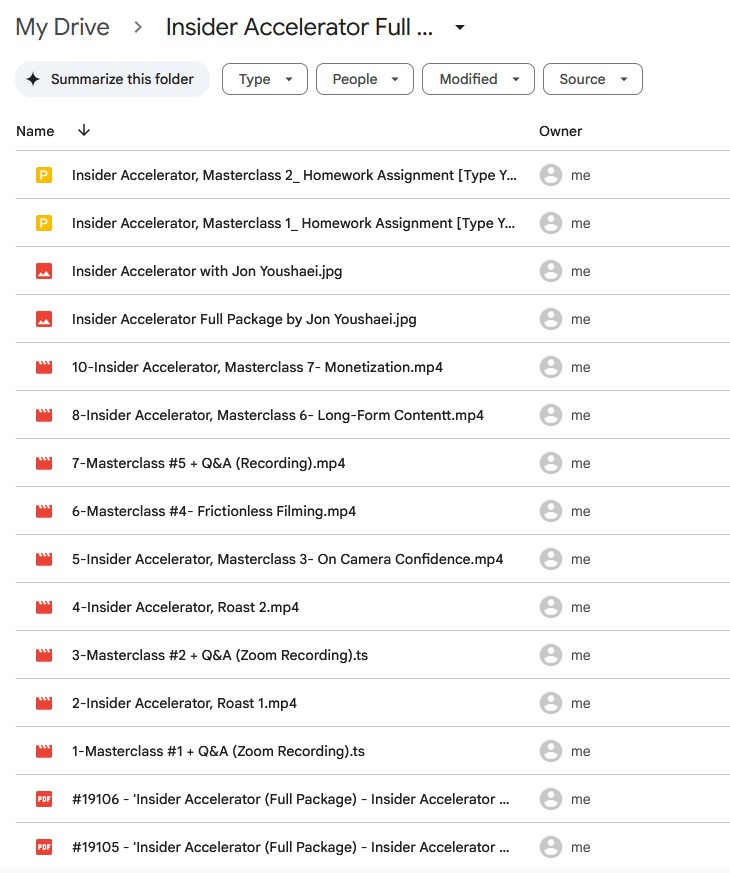Screen dimensions: 730x873
Task: Open the Type filter dropdown
Action: 265,79
